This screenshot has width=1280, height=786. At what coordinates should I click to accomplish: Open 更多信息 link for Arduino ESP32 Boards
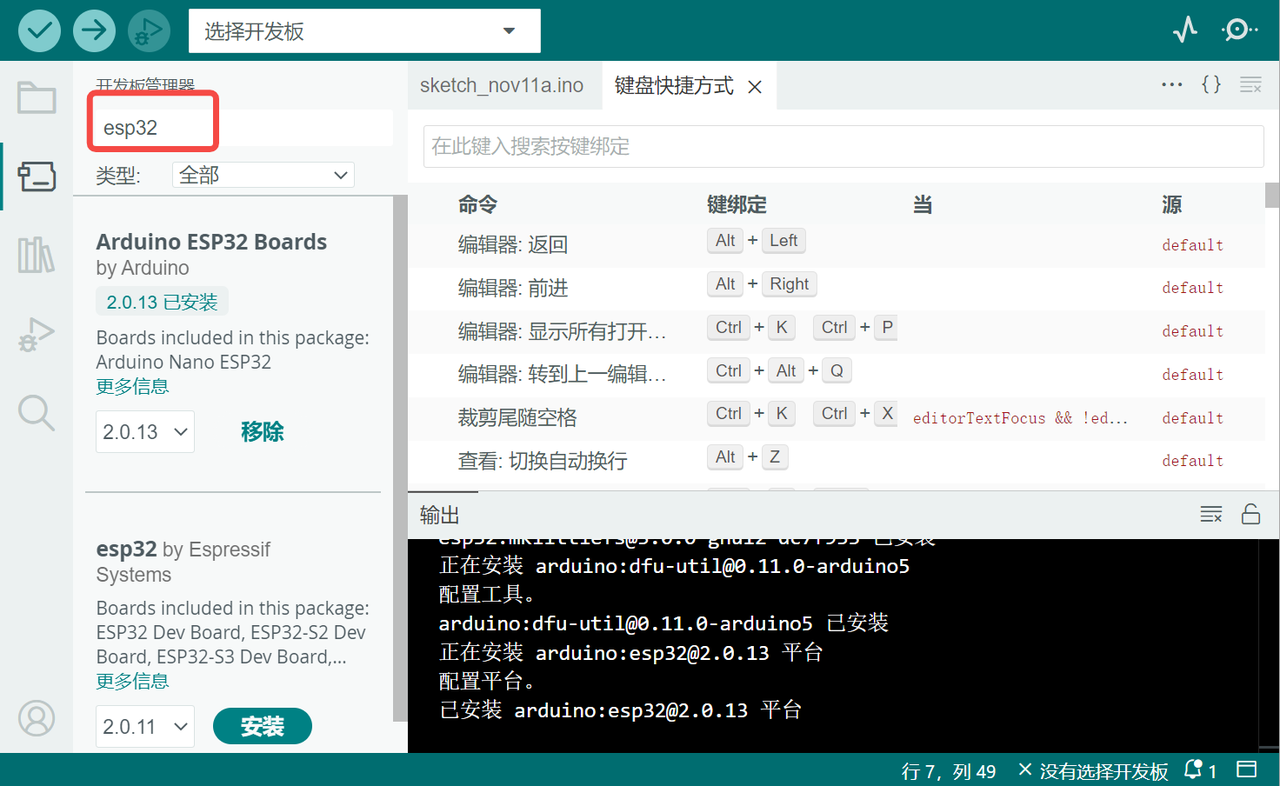[x=132, y=386]
